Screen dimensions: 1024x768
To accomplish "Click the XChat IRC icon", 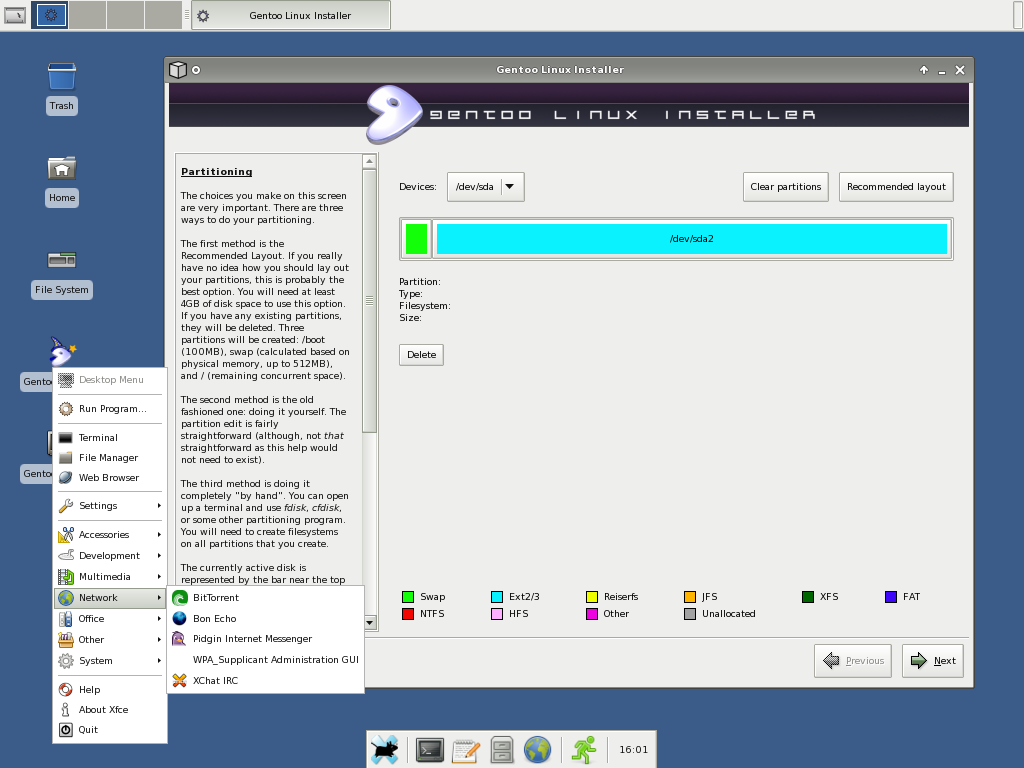I will click(x=180, y=680).
